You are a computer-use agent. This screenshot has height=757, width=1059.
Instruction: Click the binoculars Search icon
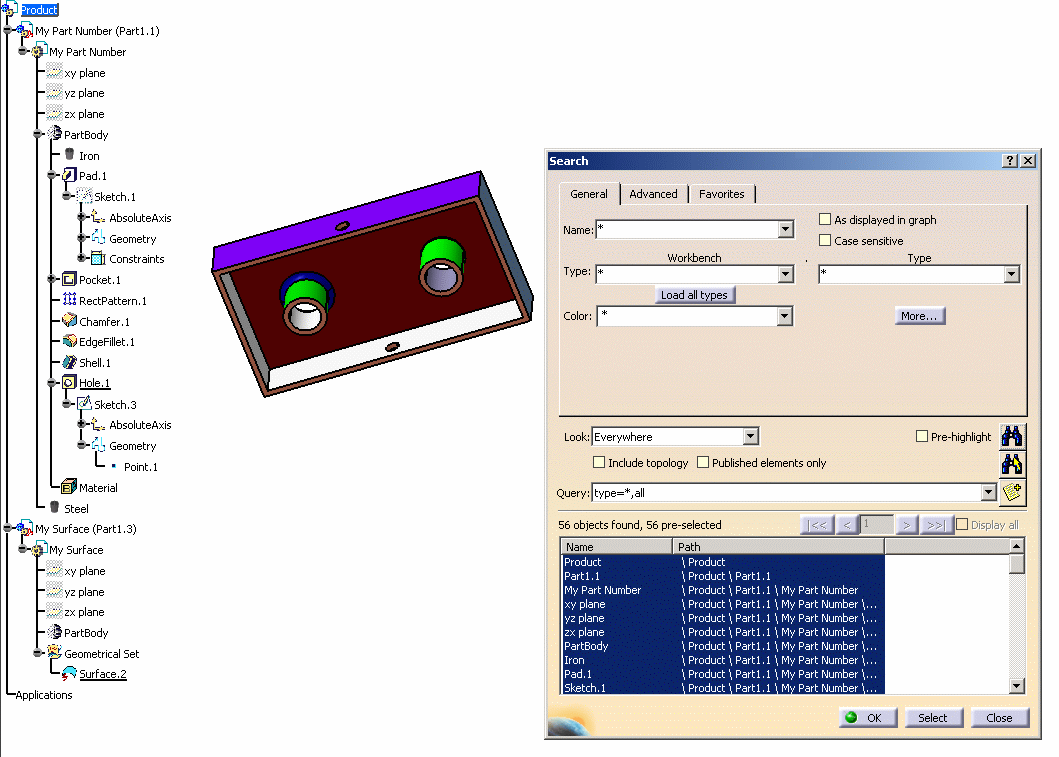1012,436
